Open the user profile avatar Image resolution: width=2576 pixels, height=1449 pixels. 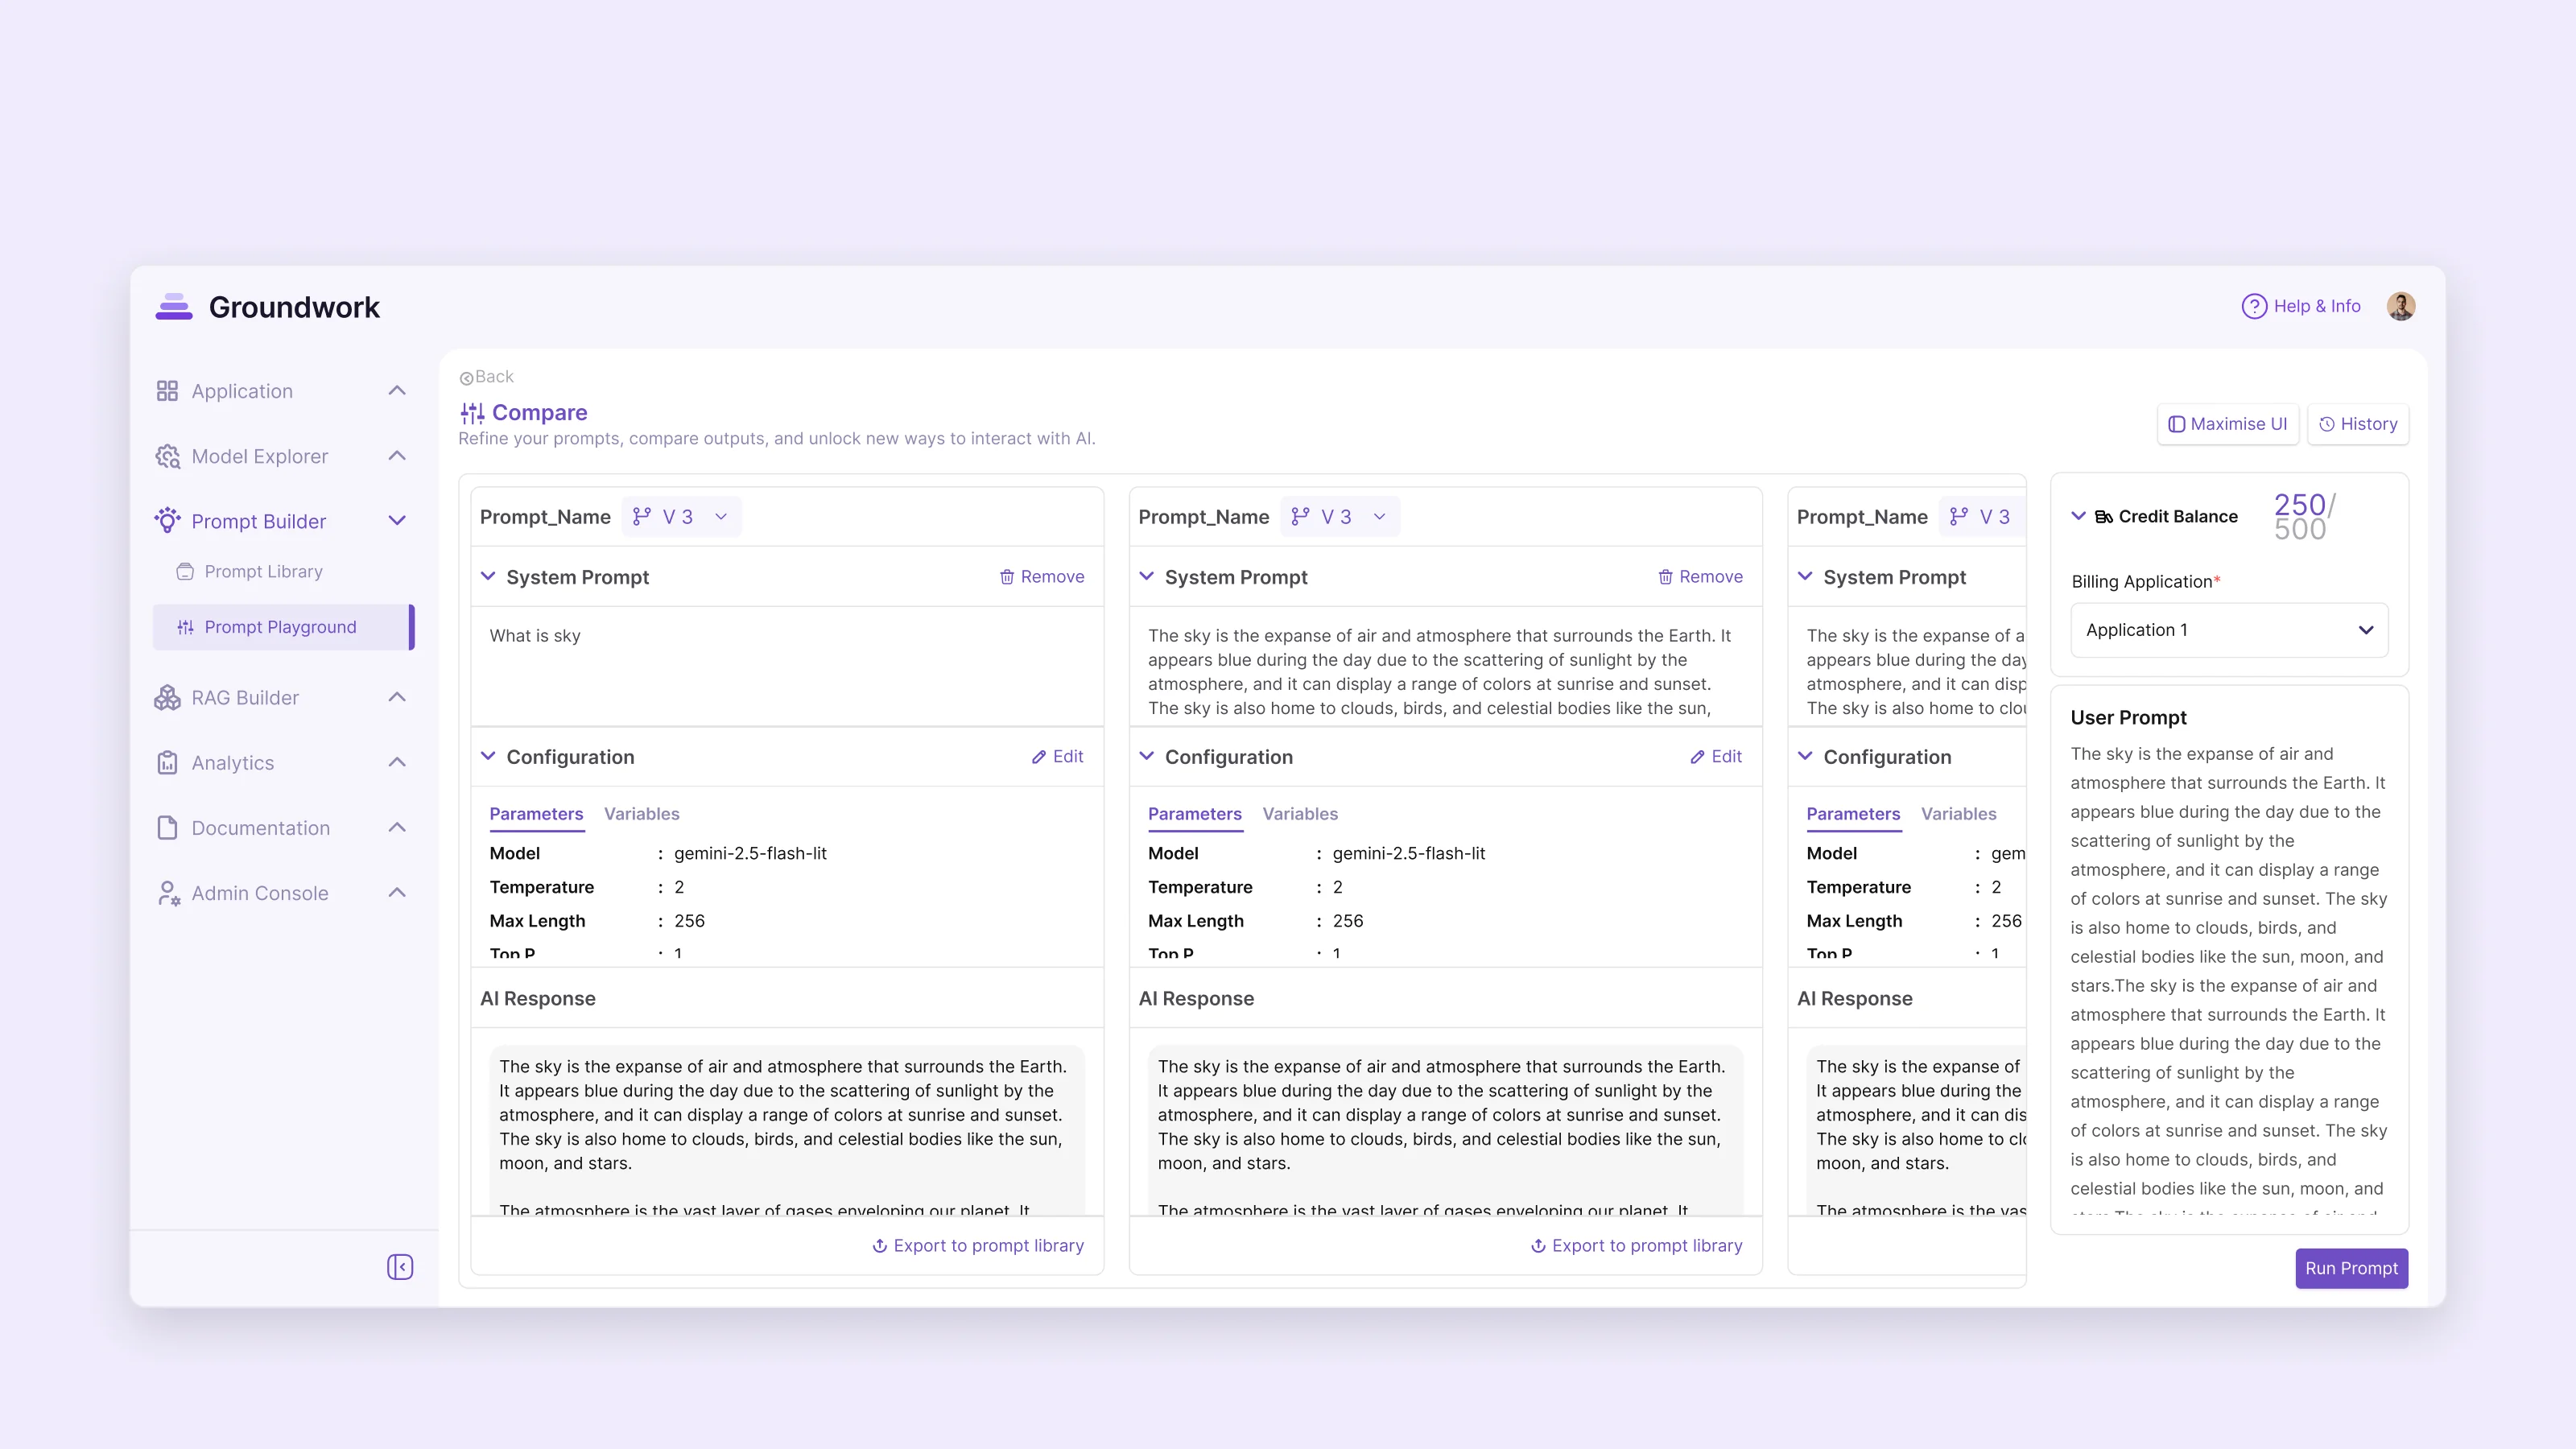2401,306
